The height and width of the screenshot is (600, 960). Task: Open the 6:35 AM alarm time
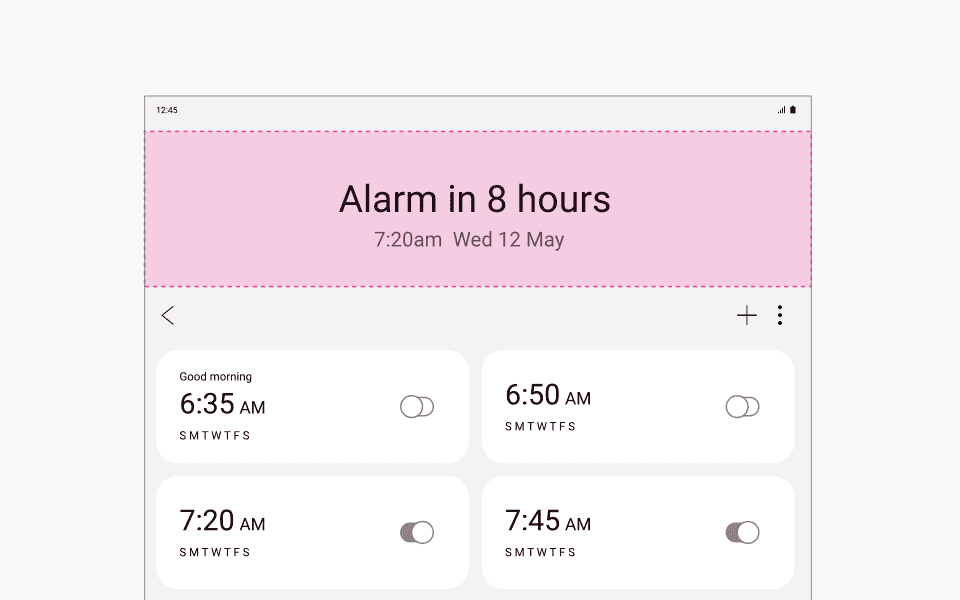coord(222,404)
